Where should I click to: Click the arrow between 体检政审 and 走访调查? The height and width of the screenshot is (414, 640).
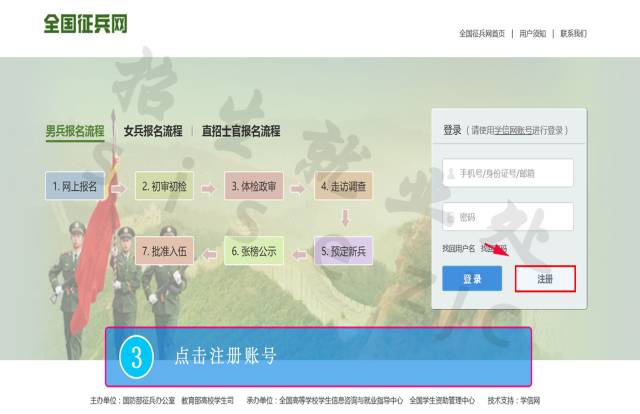tap(297, 186)
